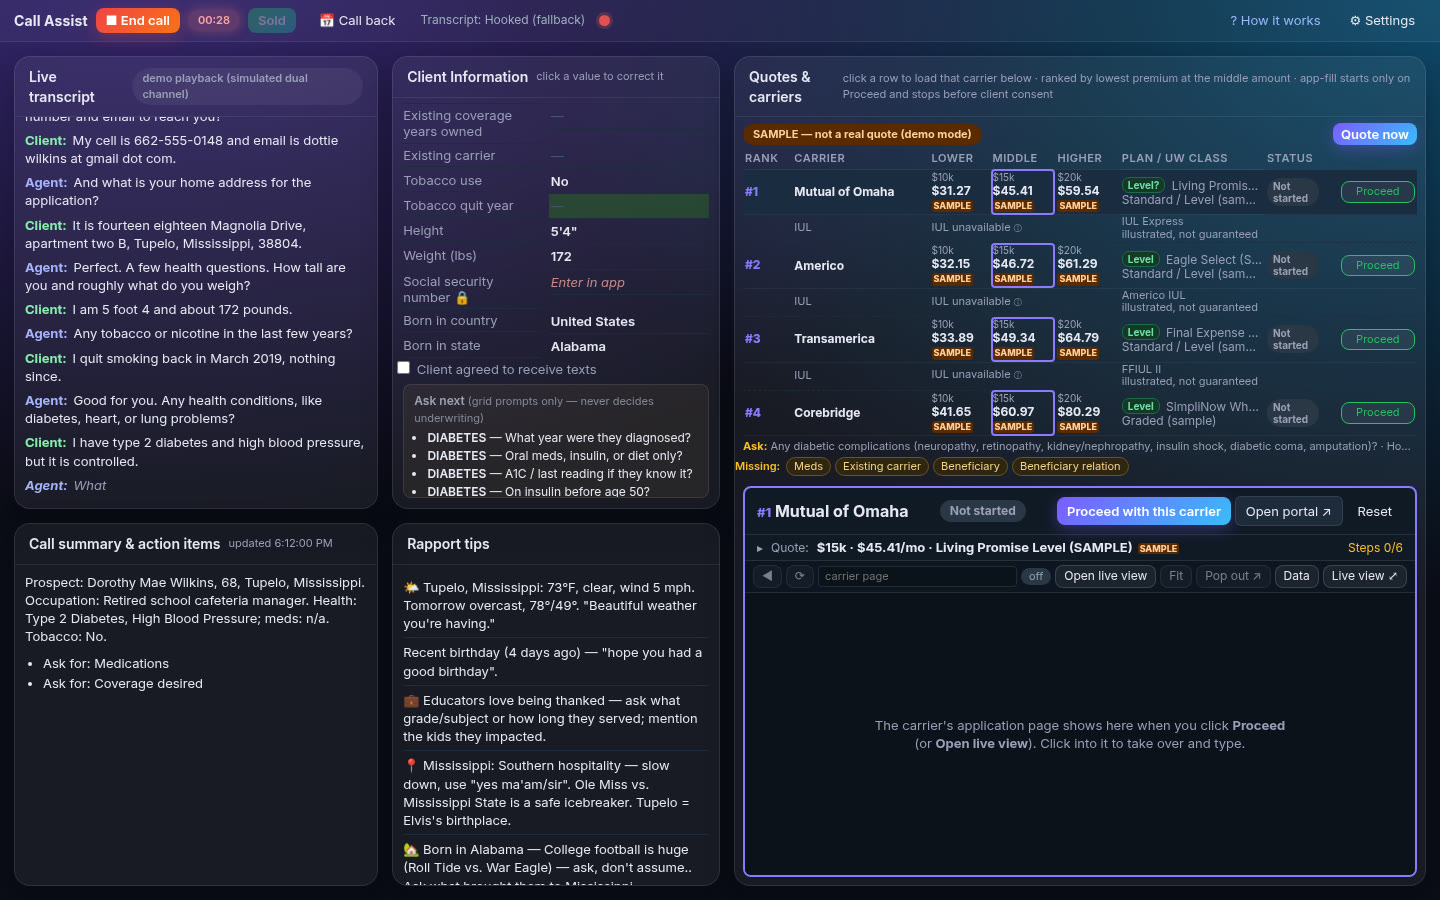
Task: Click the reload icon in carrier browser bar
Action: [800, 576]
